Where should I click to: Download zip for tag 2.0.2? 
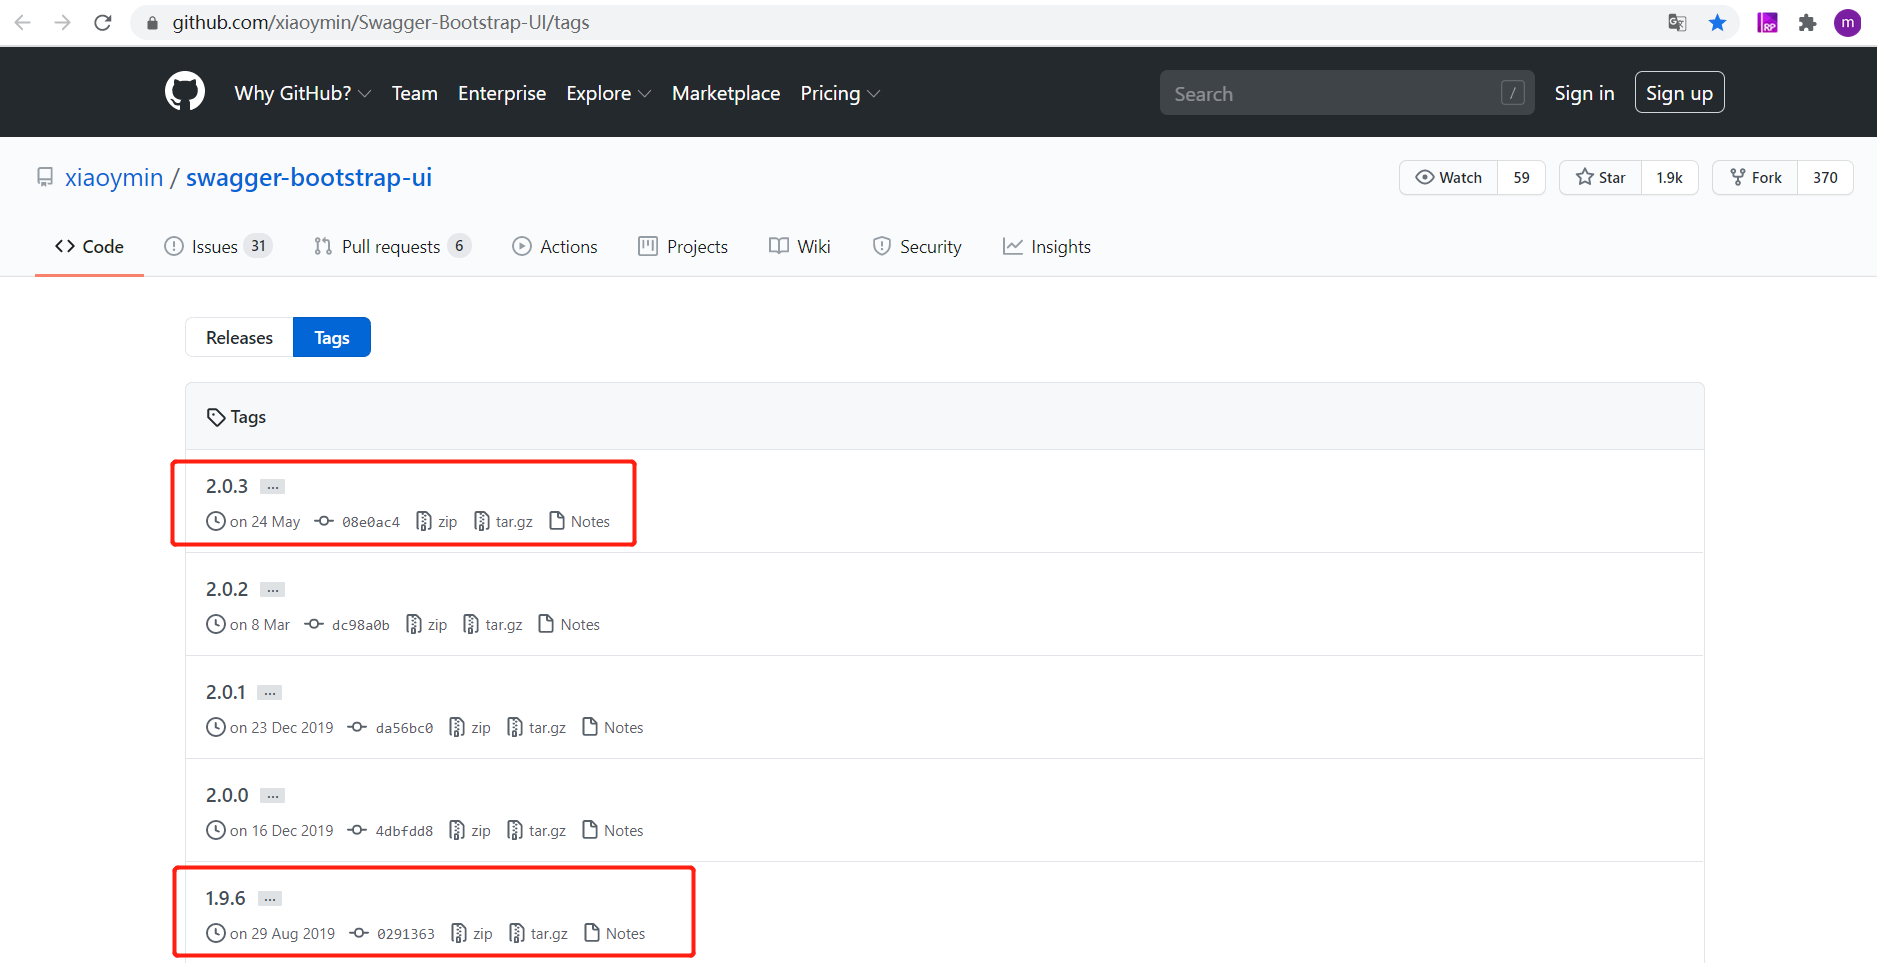pyautogui.click(x=427, y=625)
